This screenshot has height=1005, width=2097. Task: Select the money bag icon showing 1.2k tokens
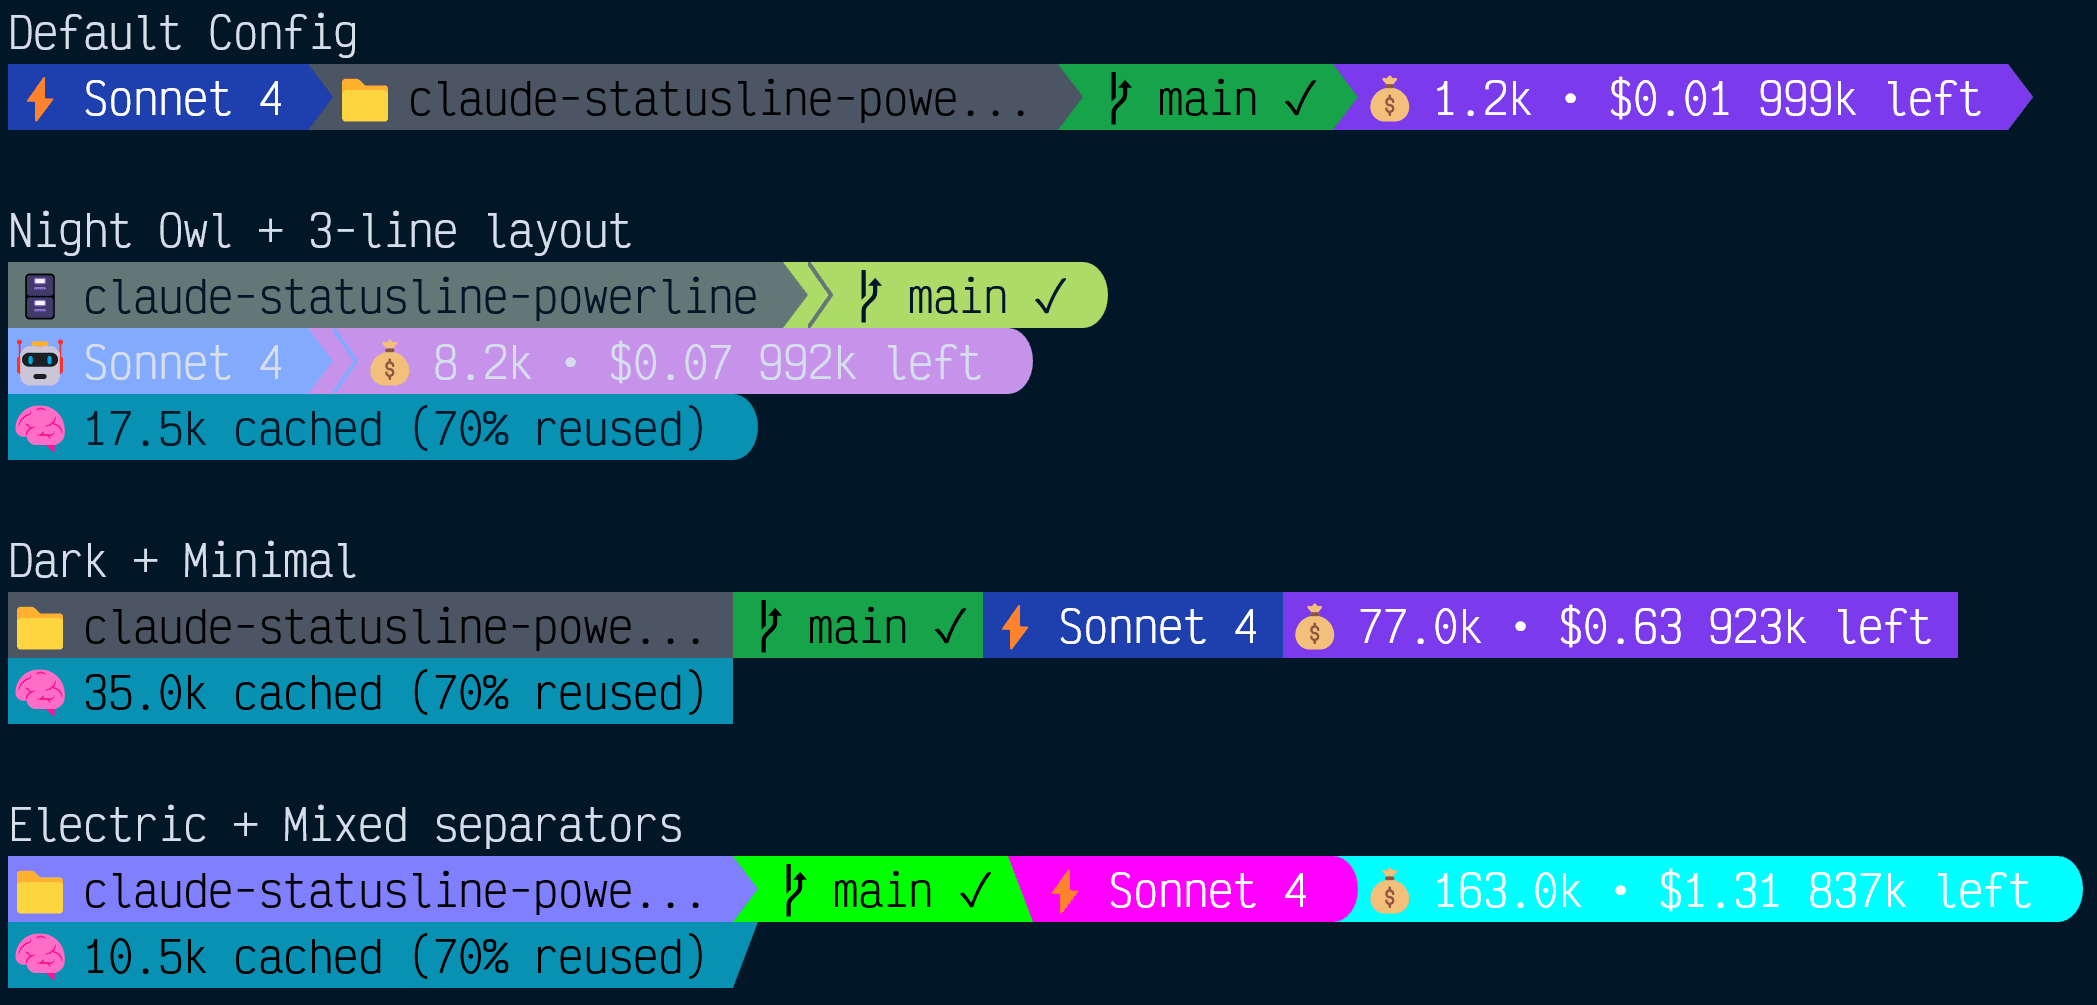pyautogui.click(x=1390, y=98)
